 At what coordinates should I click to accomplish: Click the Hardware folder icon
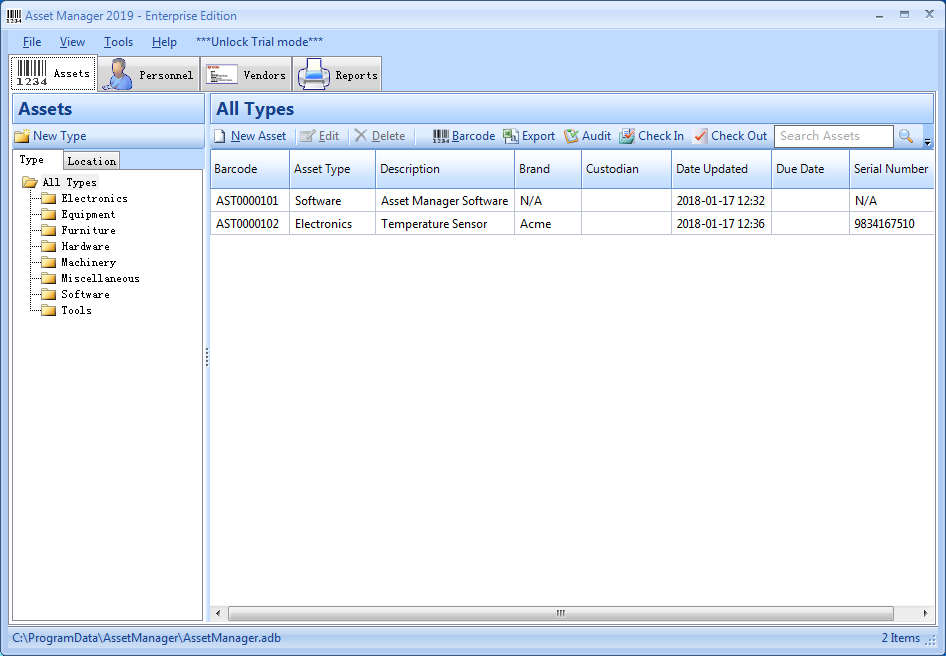[49, 247]
